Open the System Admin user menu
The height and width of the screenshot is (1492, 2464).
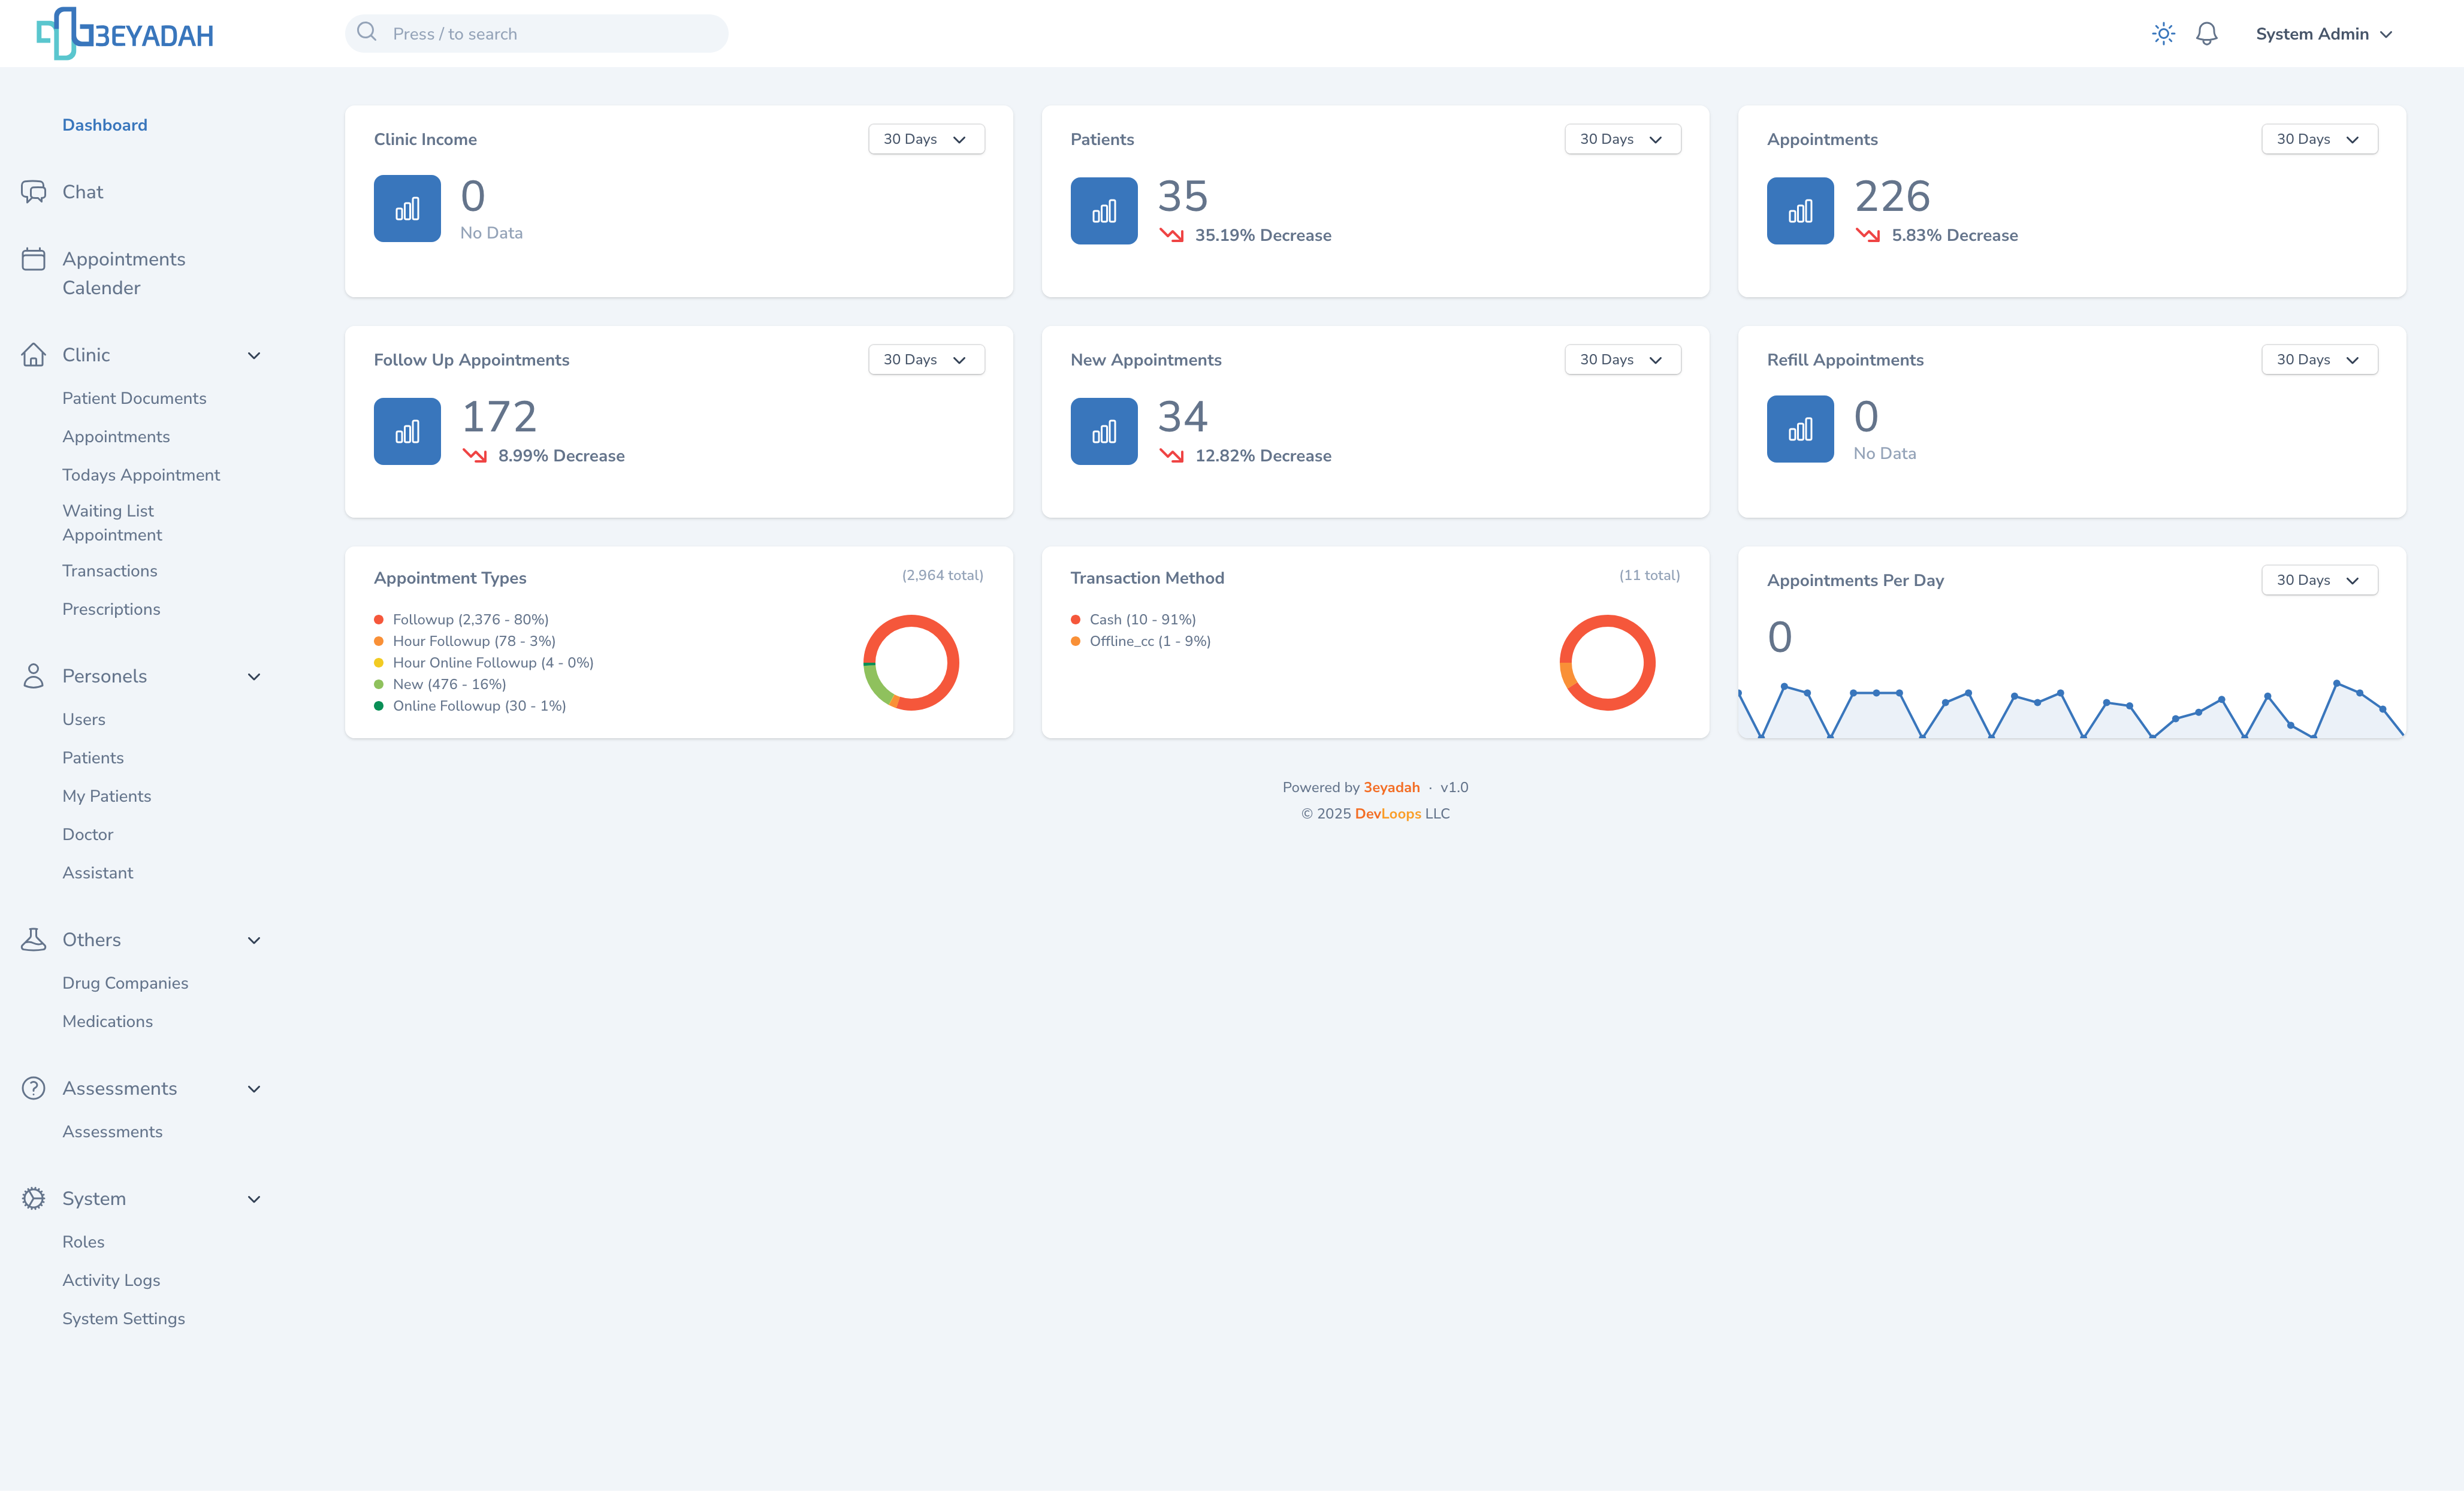click(2322, 34)
